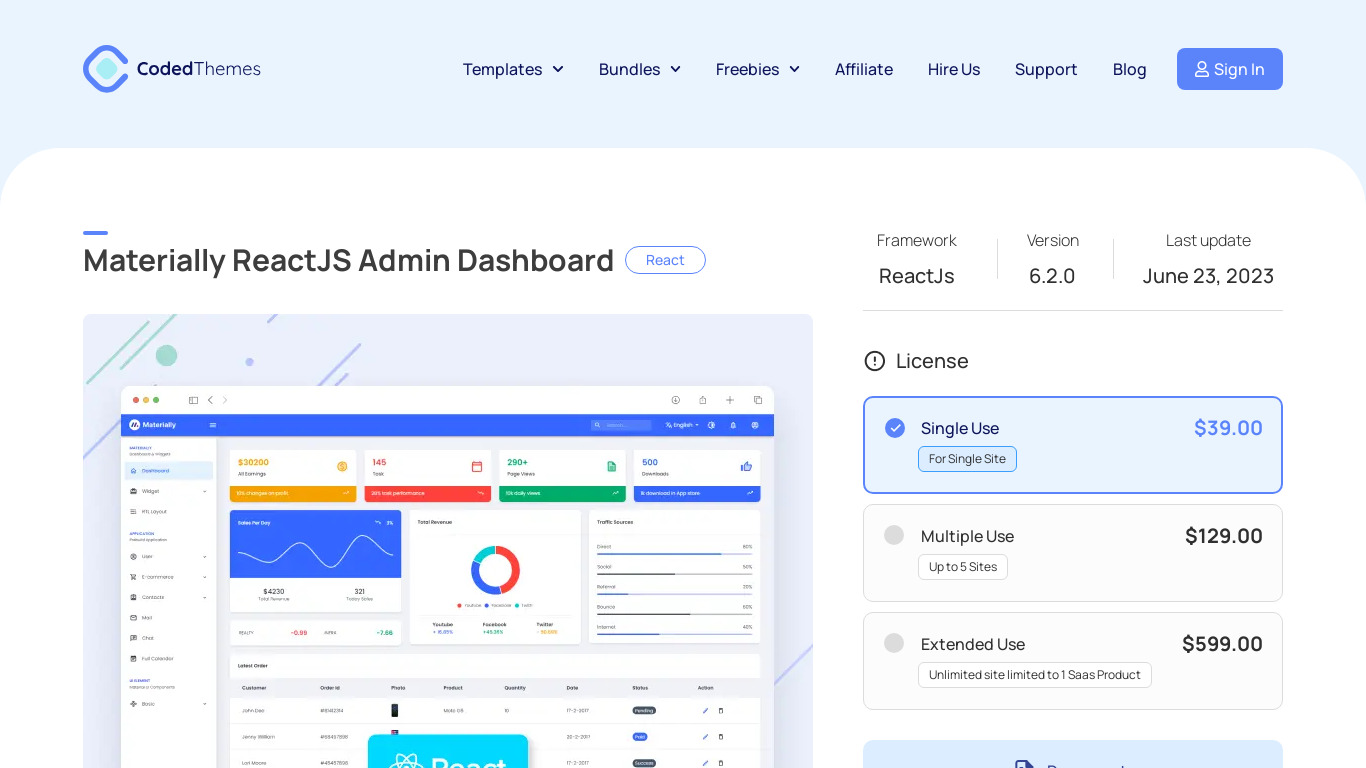This screenshot has height=768, width=1366.
Task: Select the Extended Use license radio
Action: pos(894,643)
